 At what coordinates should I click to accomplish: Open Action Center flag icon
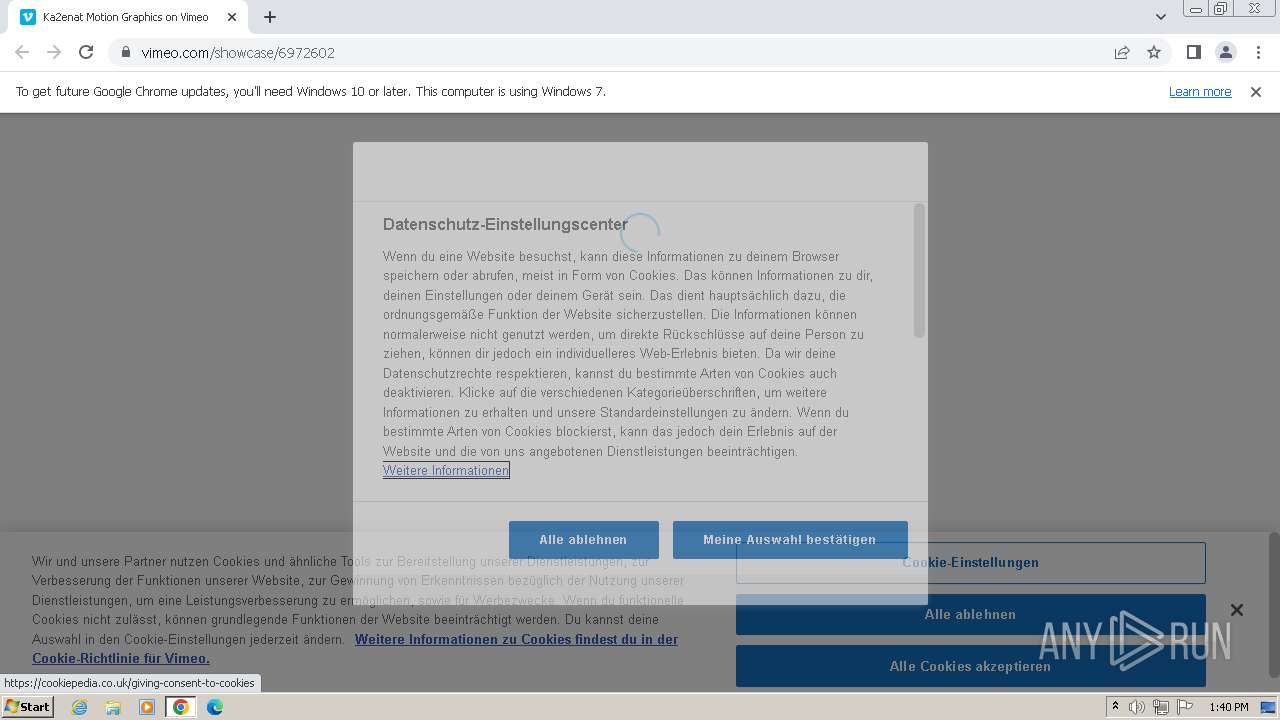[1185, 706]
